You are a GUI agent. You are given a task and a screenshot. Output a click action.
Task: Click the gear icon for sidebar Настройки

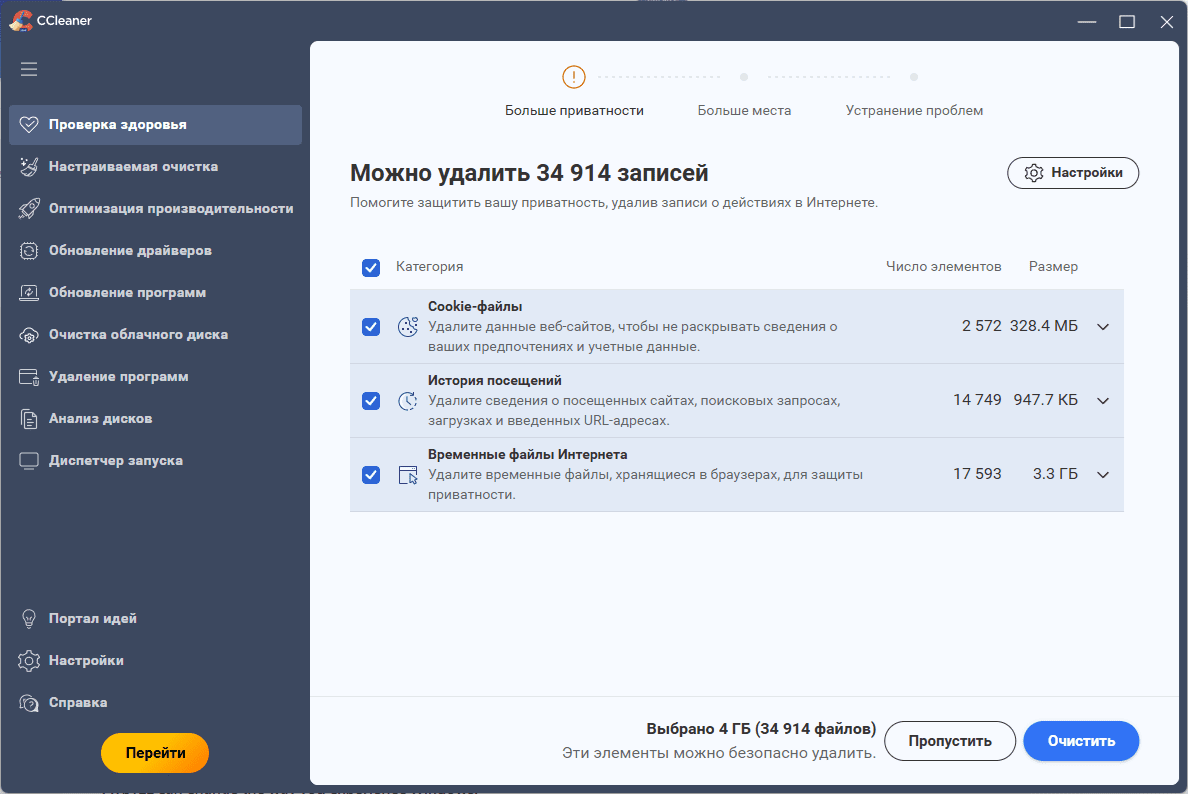click(29, 661)
